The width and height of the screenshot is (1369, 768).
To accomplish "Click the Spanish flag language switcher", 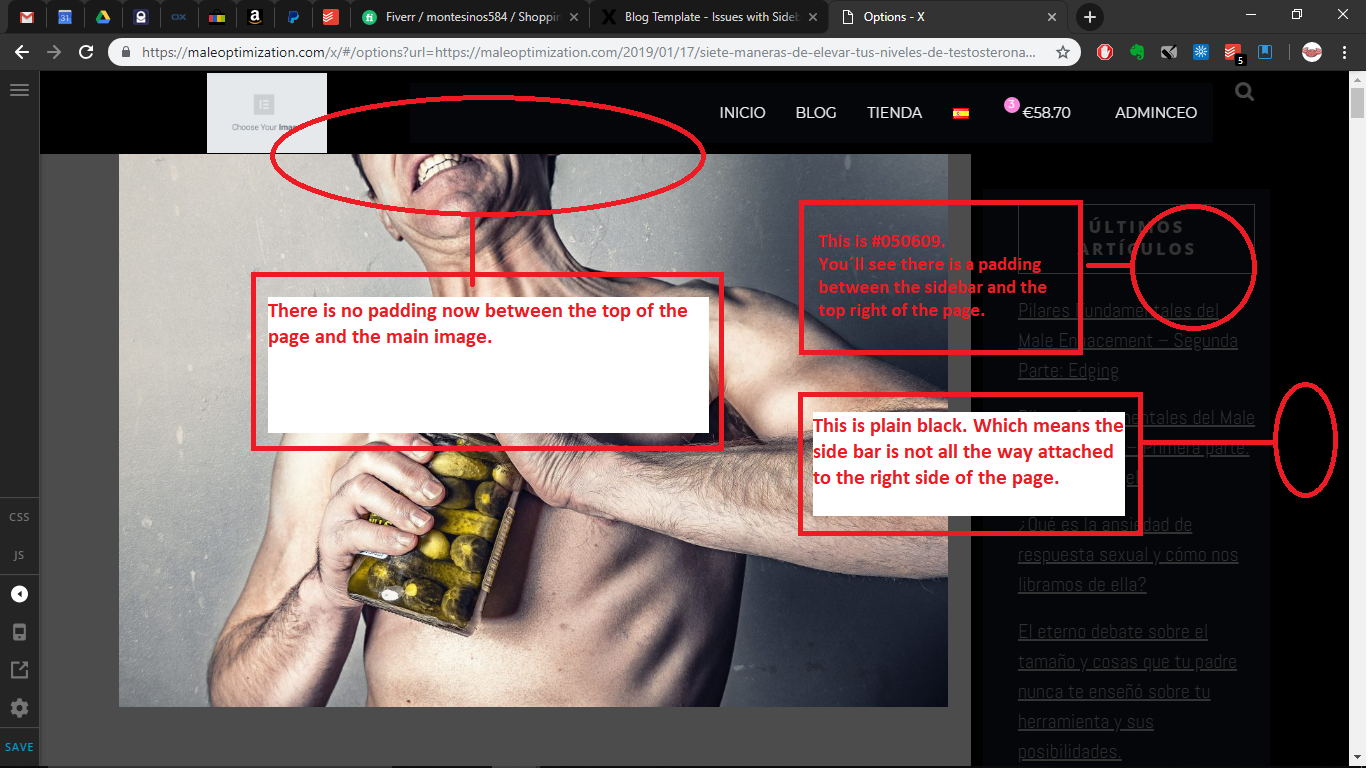I will [x=961, y=113].
